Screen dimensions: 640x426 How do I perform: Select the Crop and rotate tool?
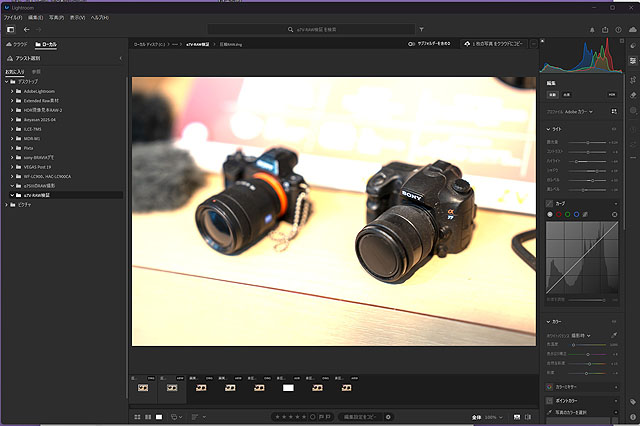click(633, 78)
